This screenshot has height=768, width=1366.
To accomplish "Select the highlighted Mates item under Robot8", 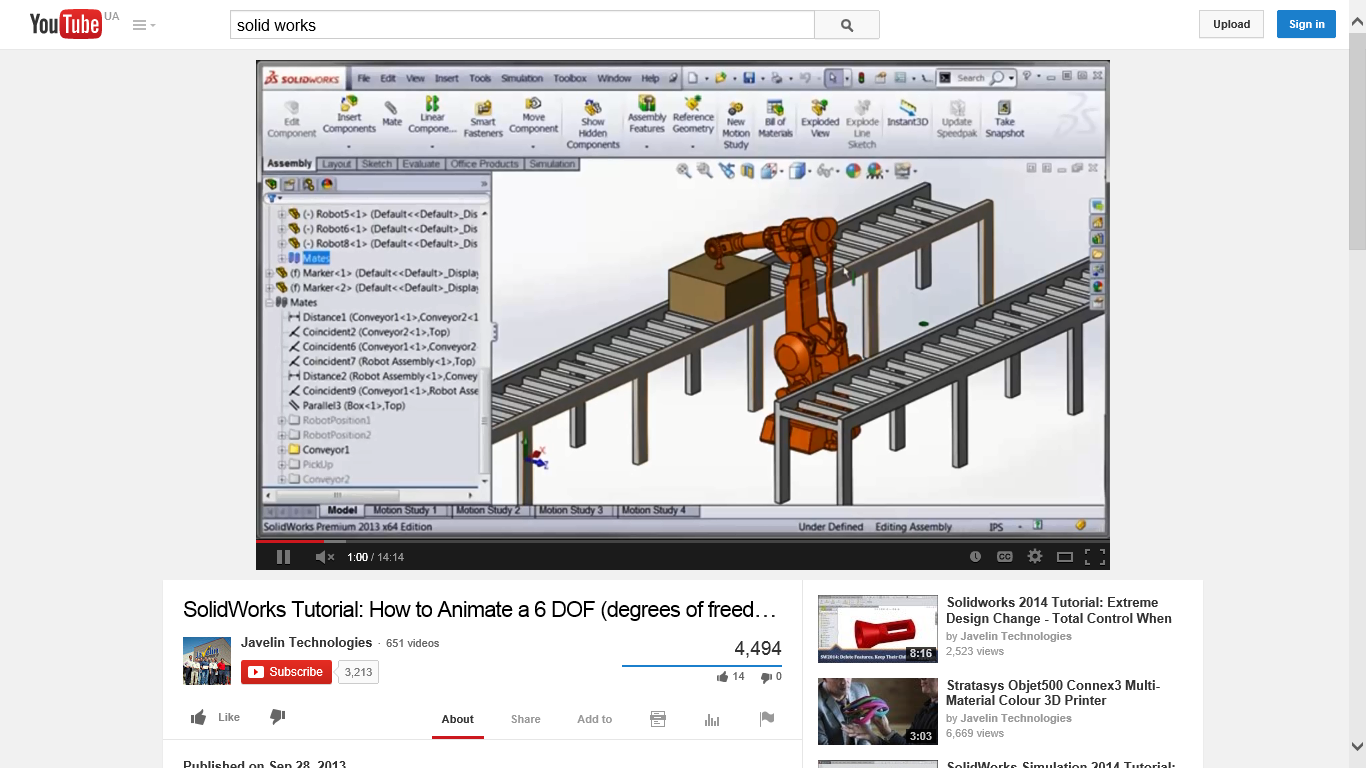I will (316, 258).
